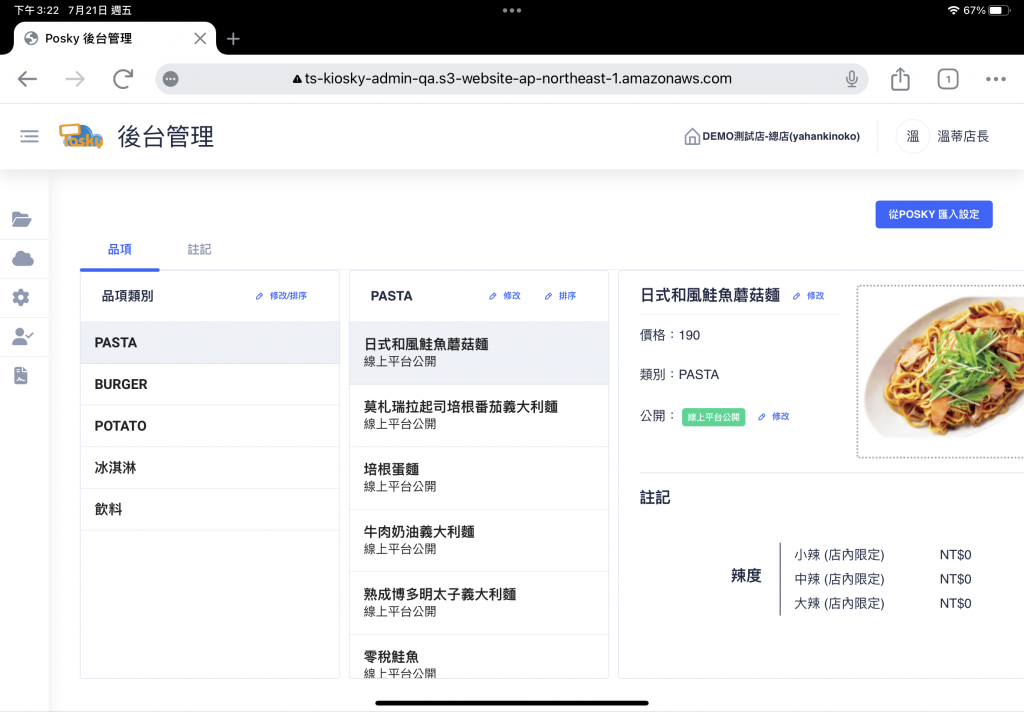
Task: Click the 註記 section heading
Action: (655, 498)
